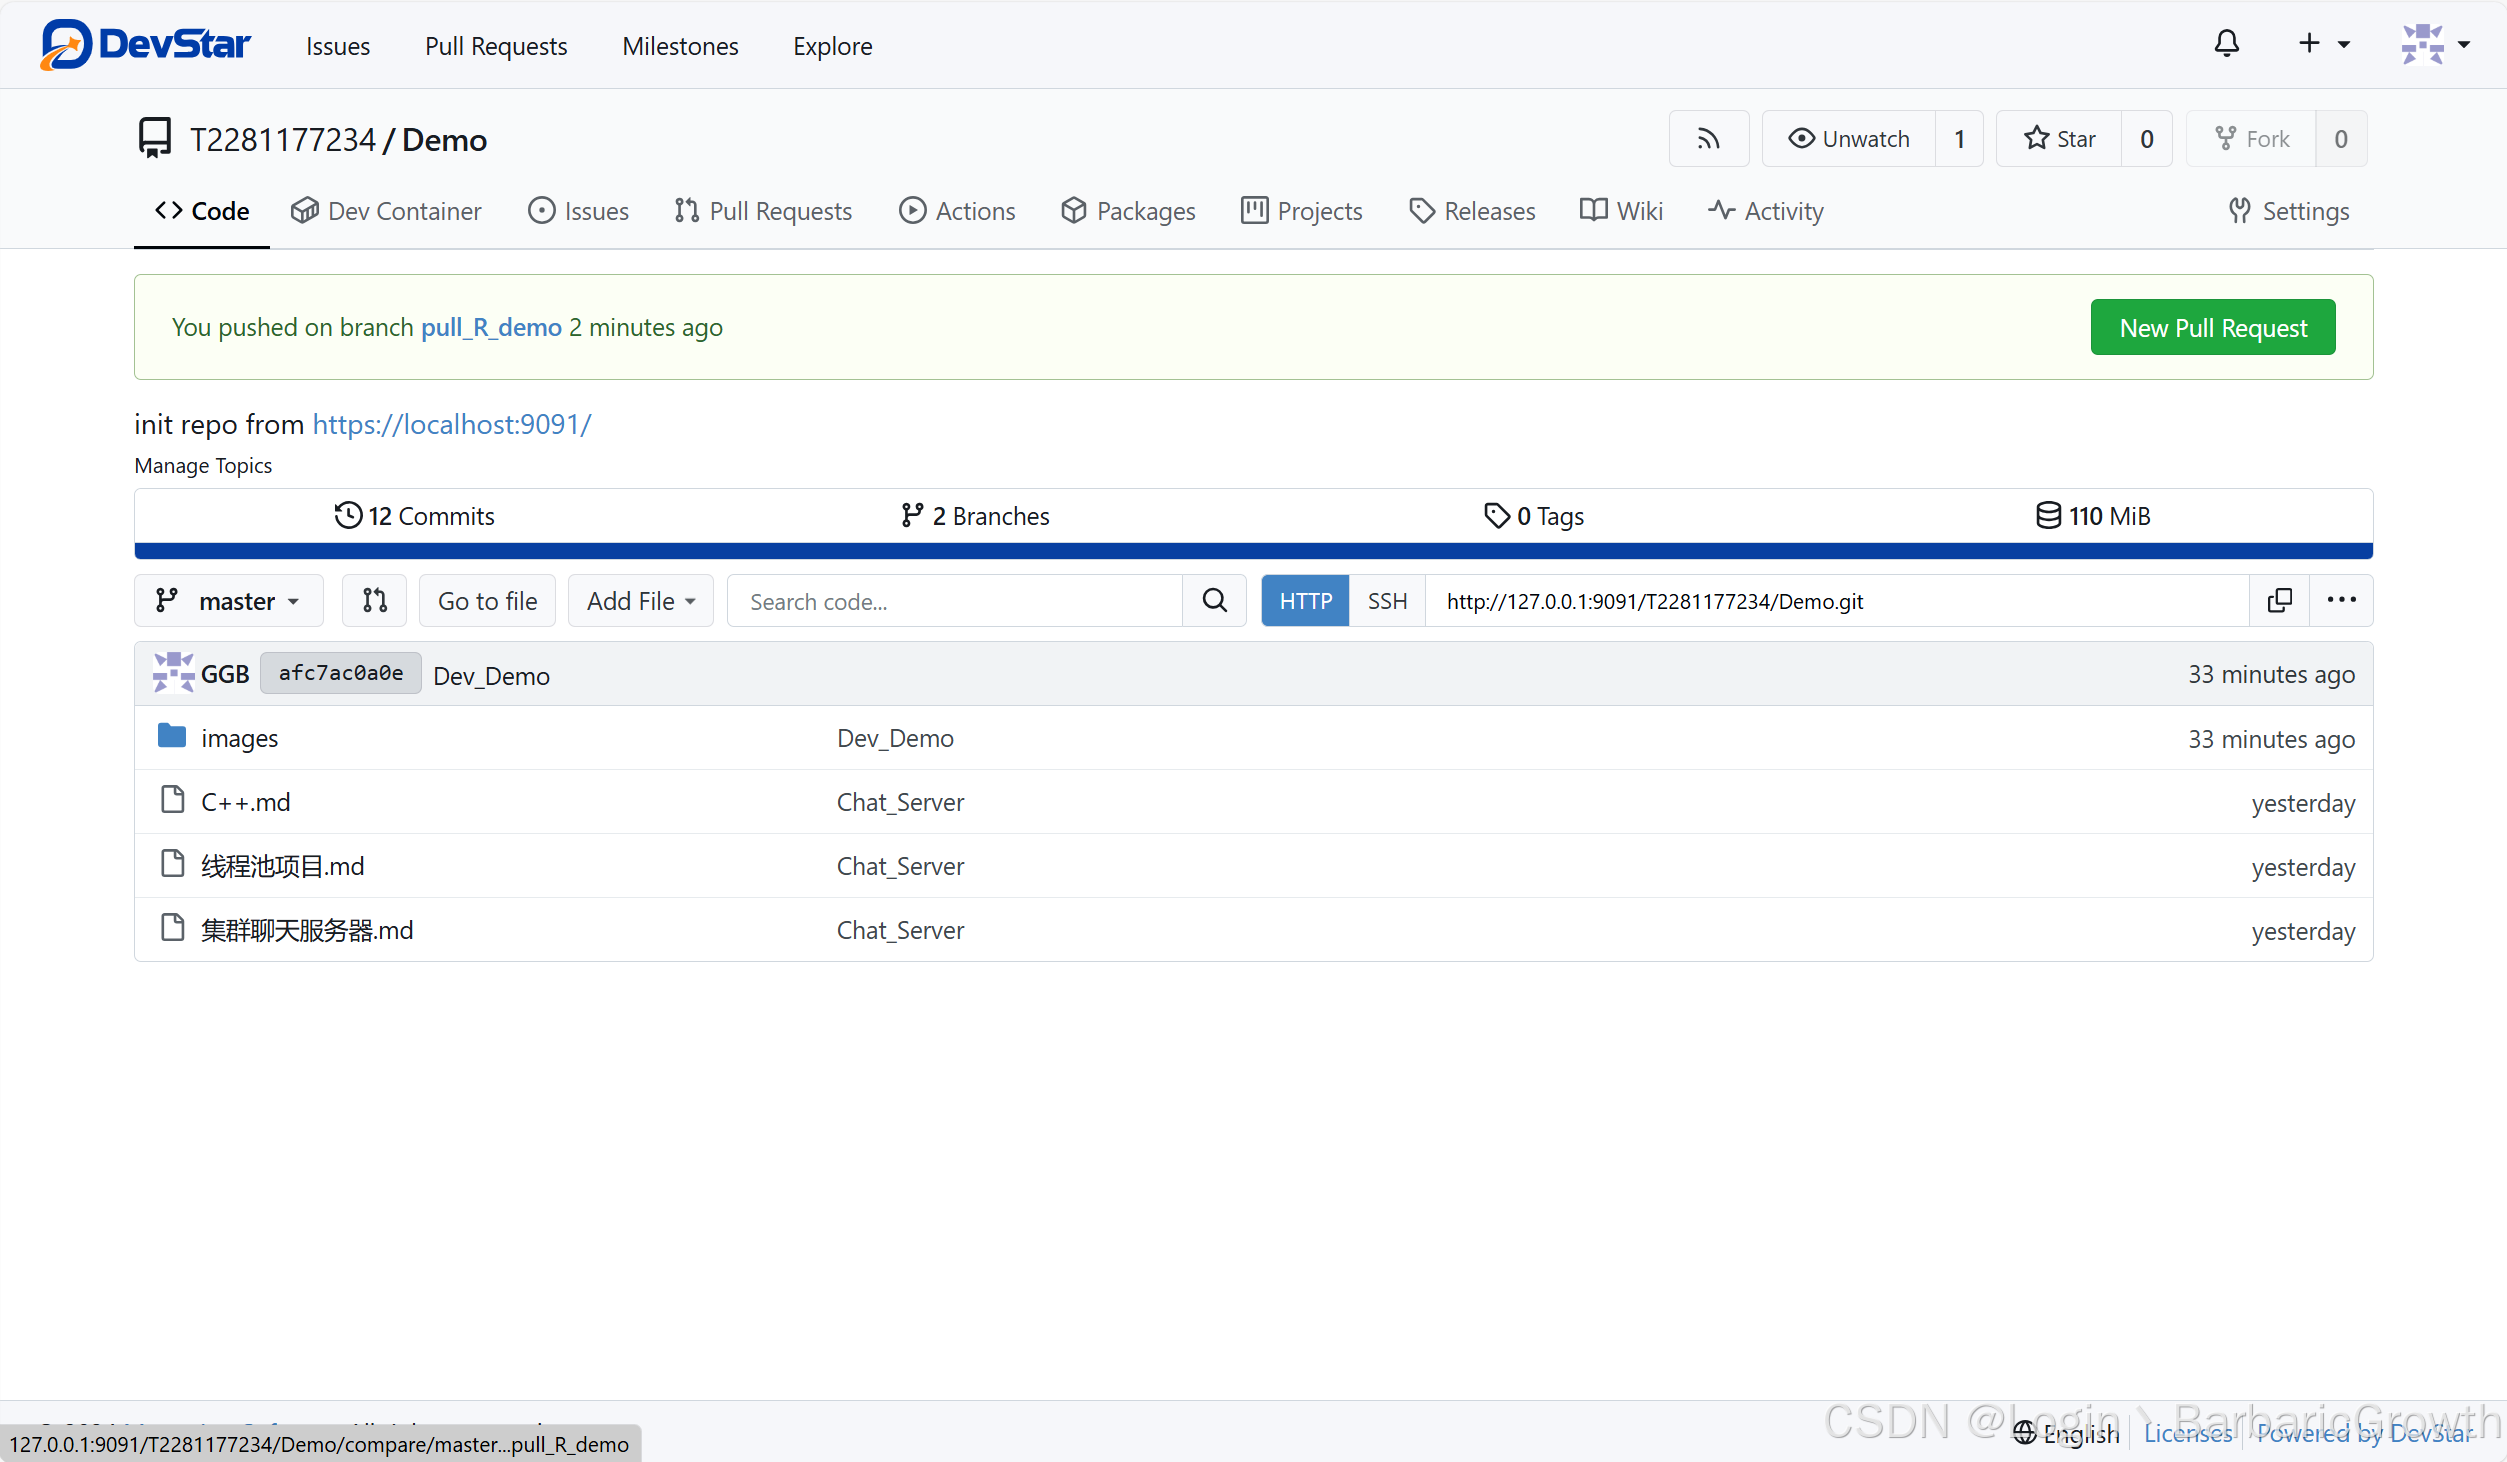Unwatch this repository

[x=1849, y=139]
